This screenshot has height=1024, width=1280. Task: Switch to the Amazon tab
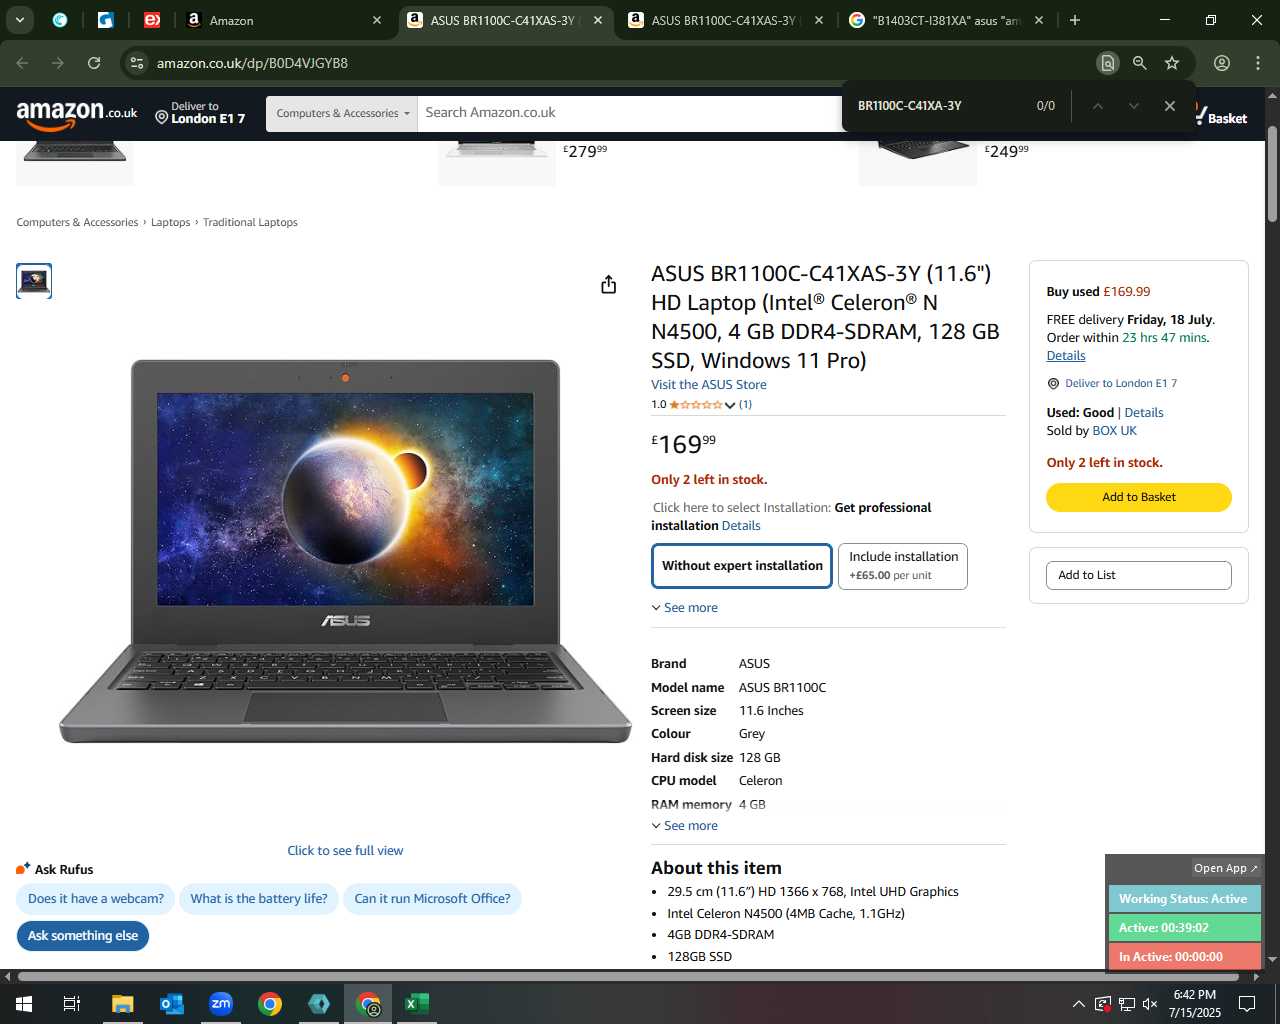pyautogui.click(x=283, y=20)
